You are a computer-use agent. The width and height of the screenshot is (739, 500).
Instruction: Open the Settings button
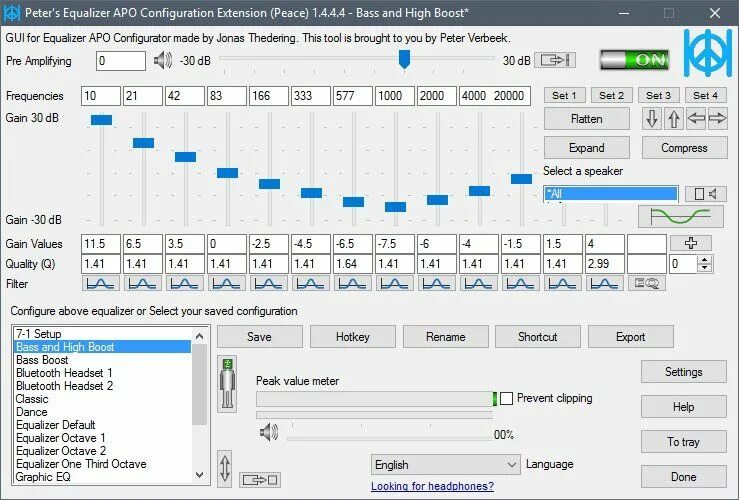pyautogui.click(x=684, y=372)
